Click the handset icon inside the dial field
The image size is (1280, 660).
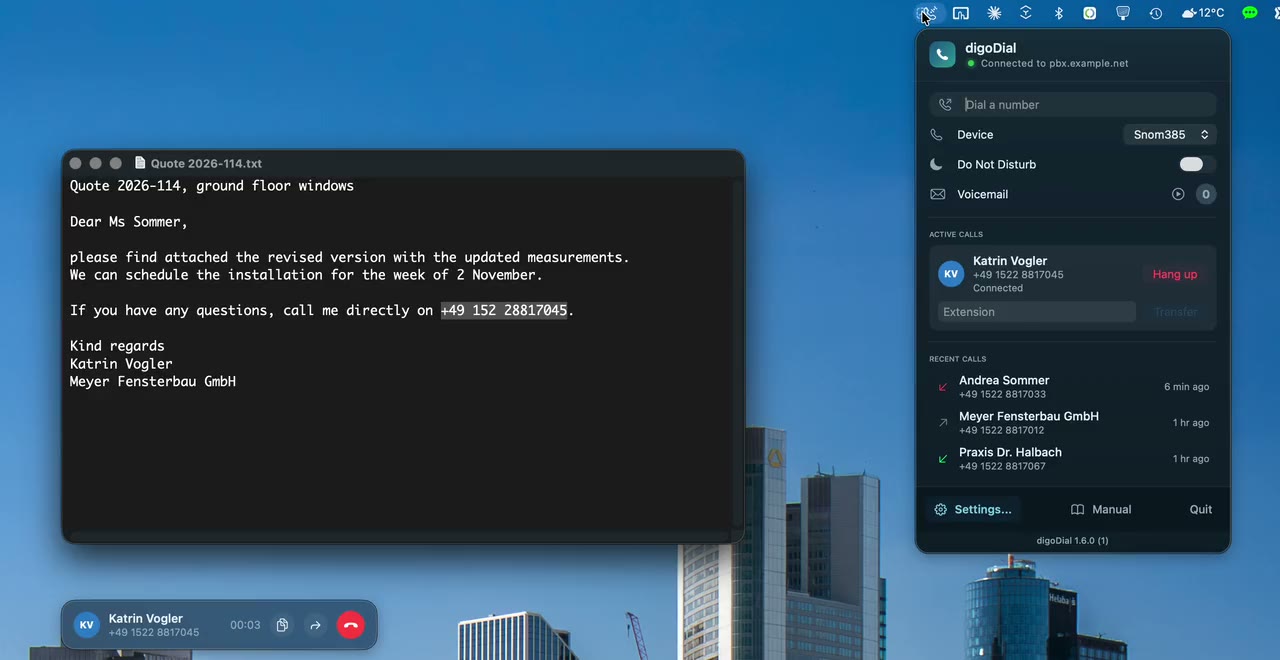946,104
